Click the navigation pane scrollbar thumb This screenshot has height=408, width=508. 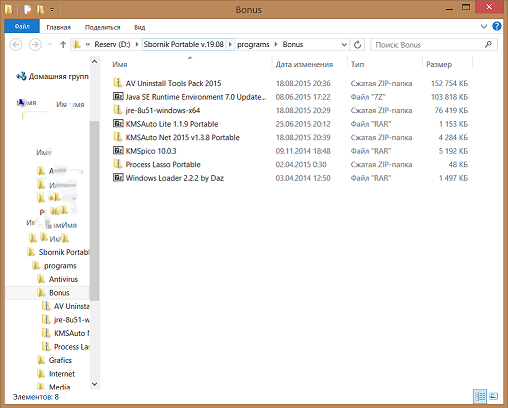94,211
